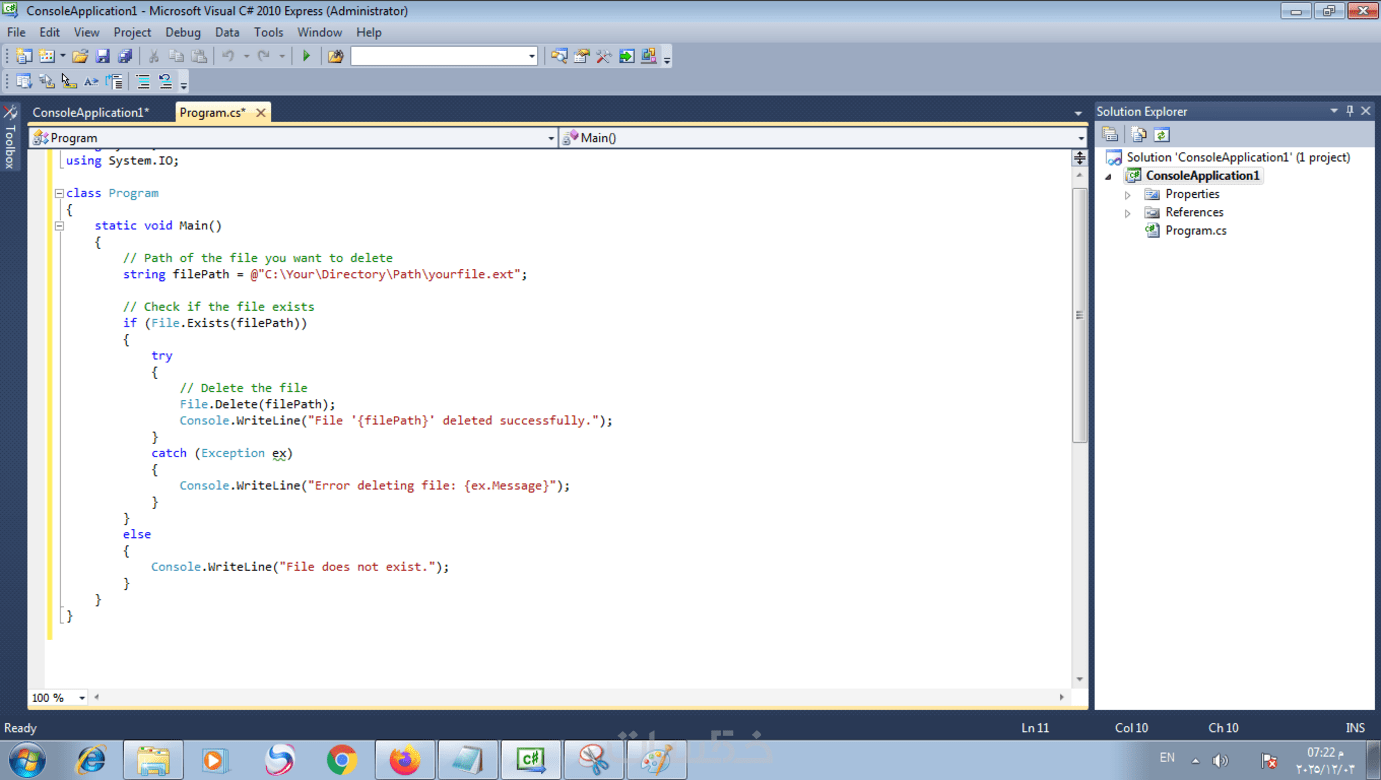Image resolution: width=1381 pixels, height=780 pixels.
Task: Switch to the ConsoleApplication1* tab
Action: point(90,113)
